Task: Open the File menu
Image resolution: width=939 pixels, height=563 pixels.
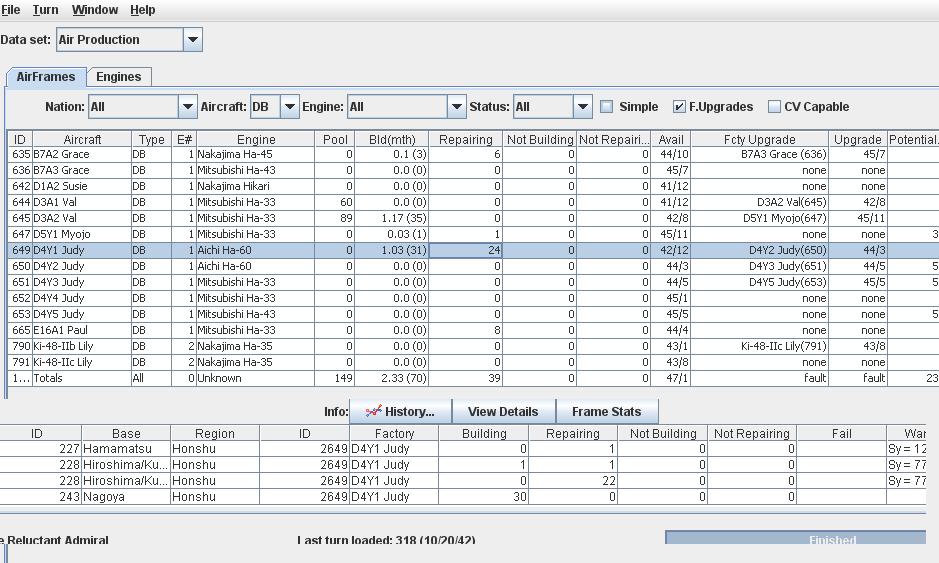Action: click(x=10, y=10)
